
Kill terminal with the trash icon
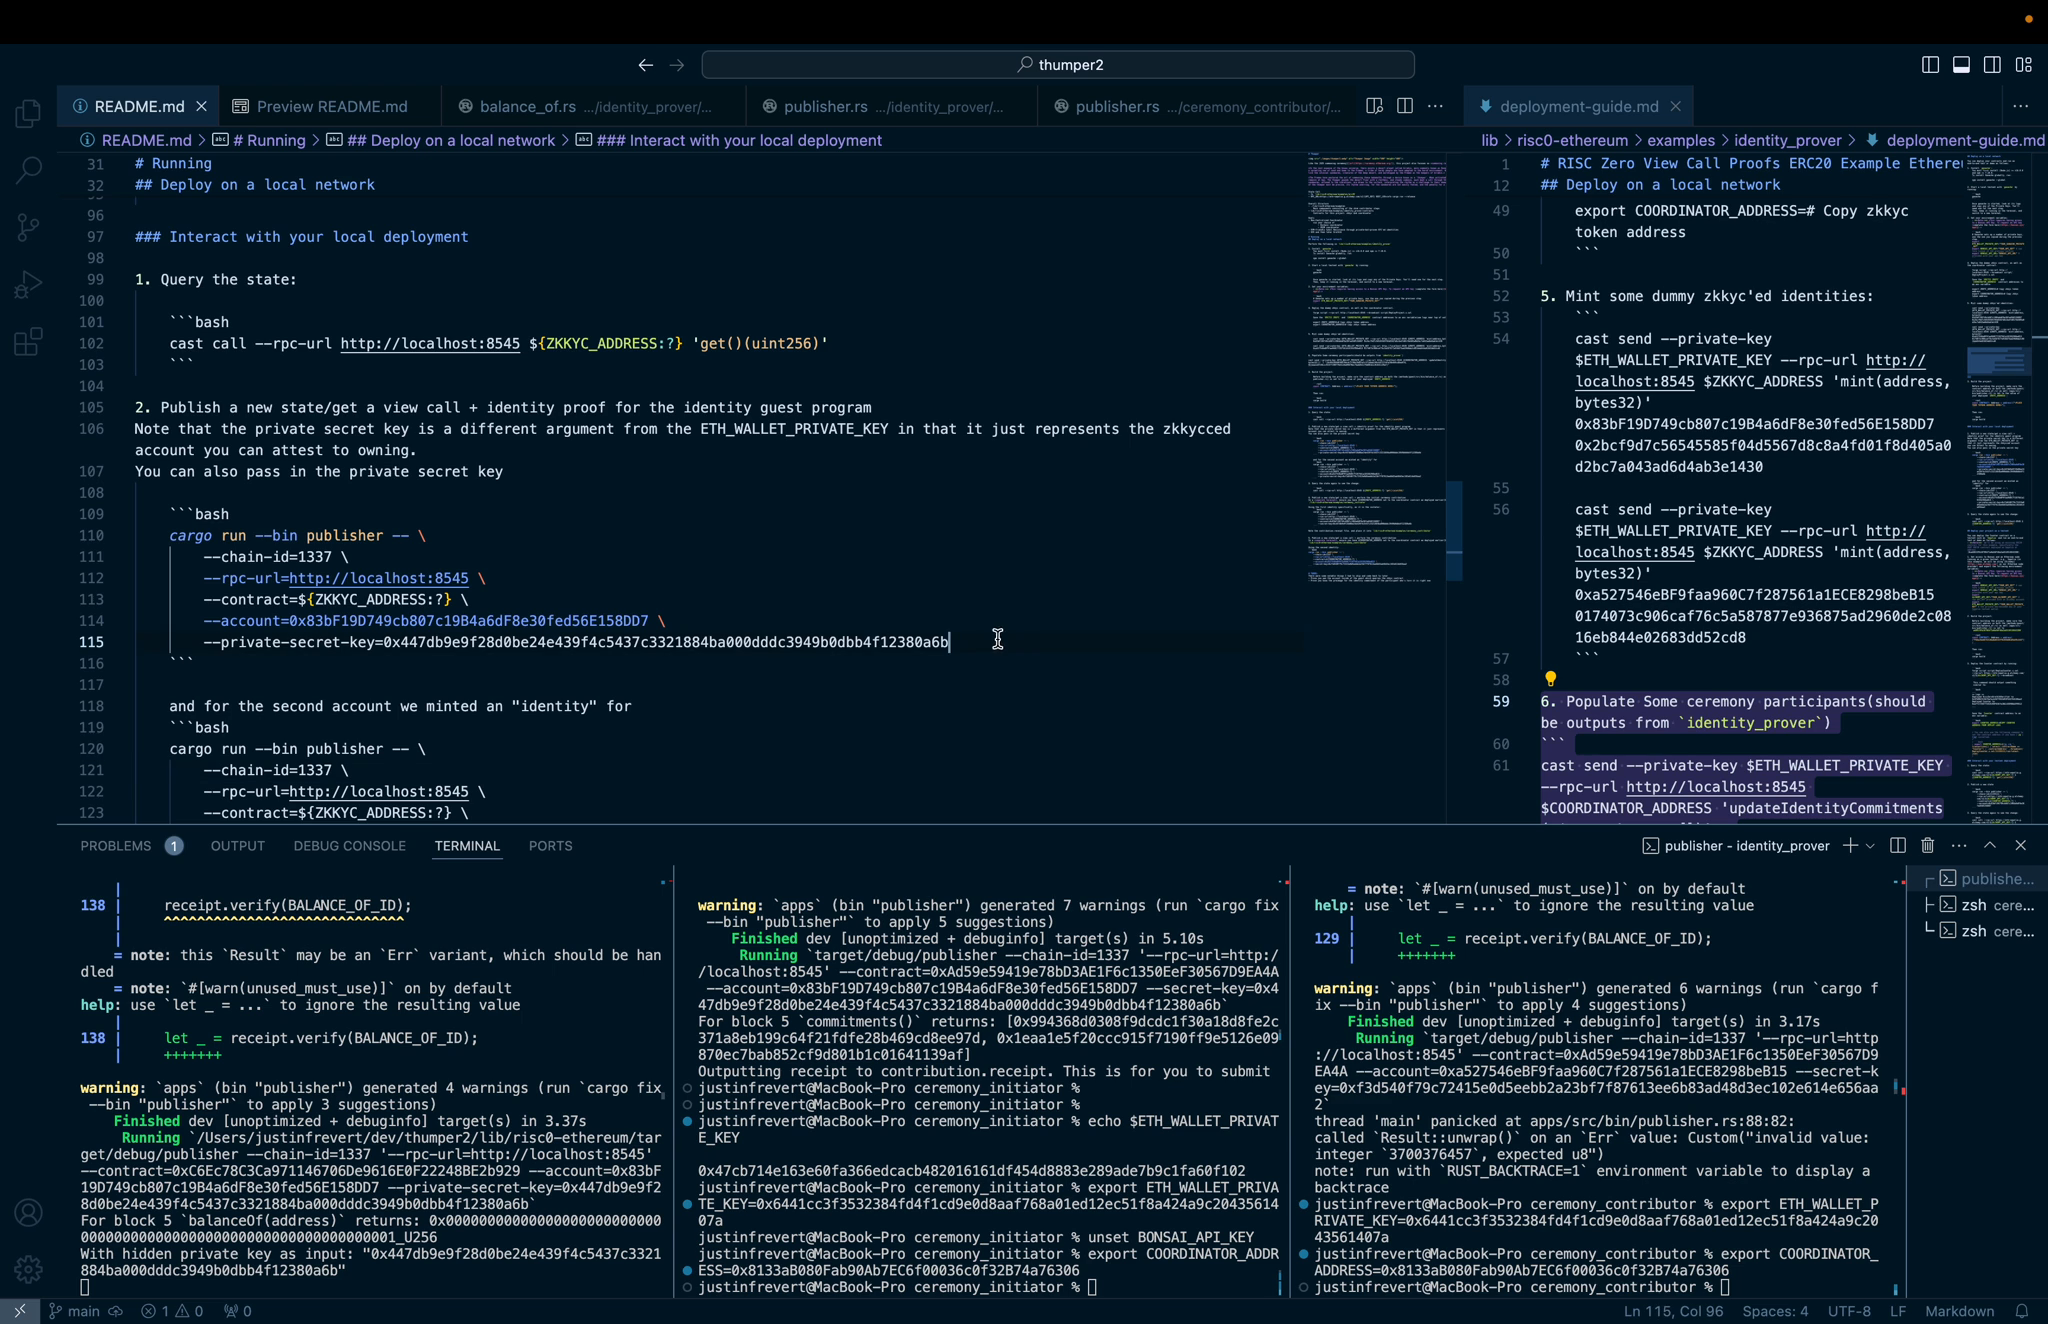point(1927,846)
